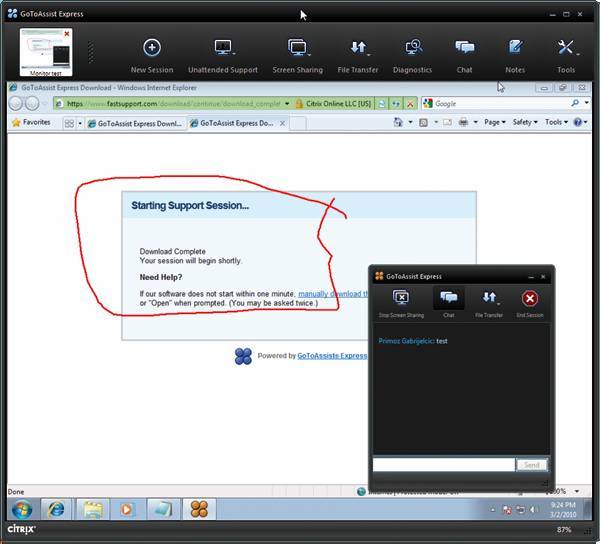Open a new blank IE tab
This screenshot has height=544, width=600.
pos(297,123)
